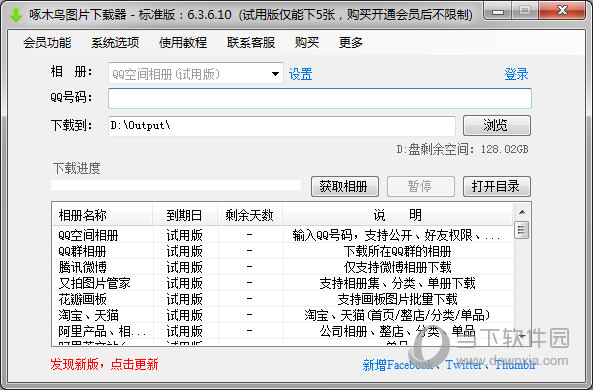Click the green download arrow app icon

(x=16, y=15)
